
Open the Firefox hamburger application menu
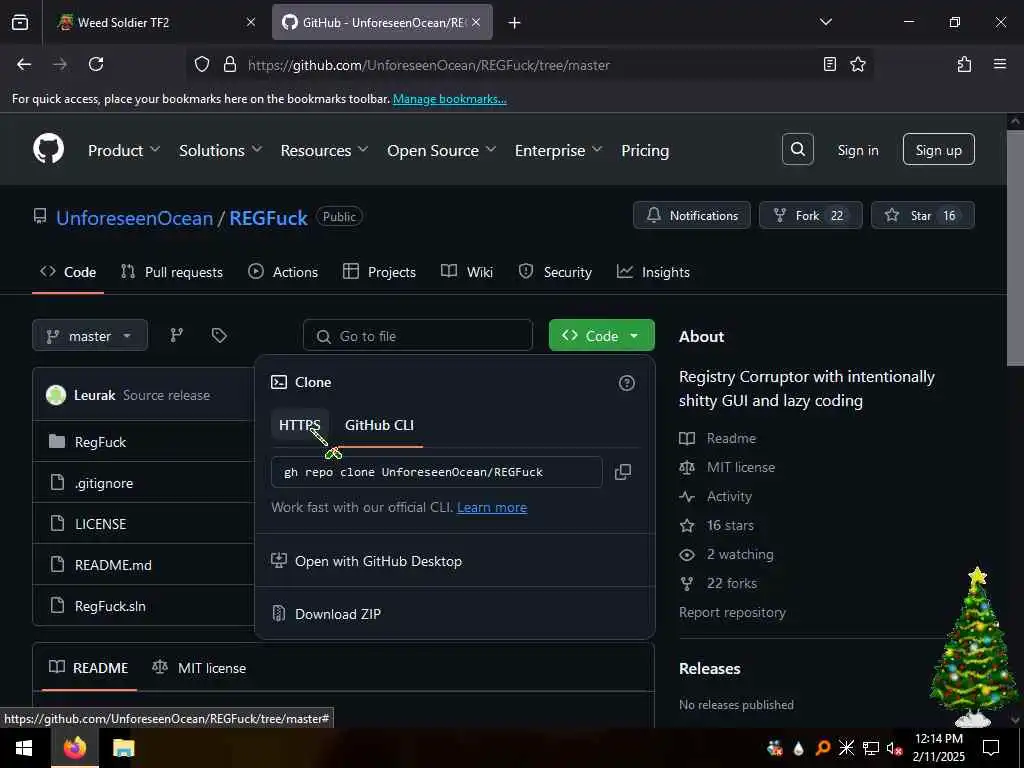pos(999,64)
